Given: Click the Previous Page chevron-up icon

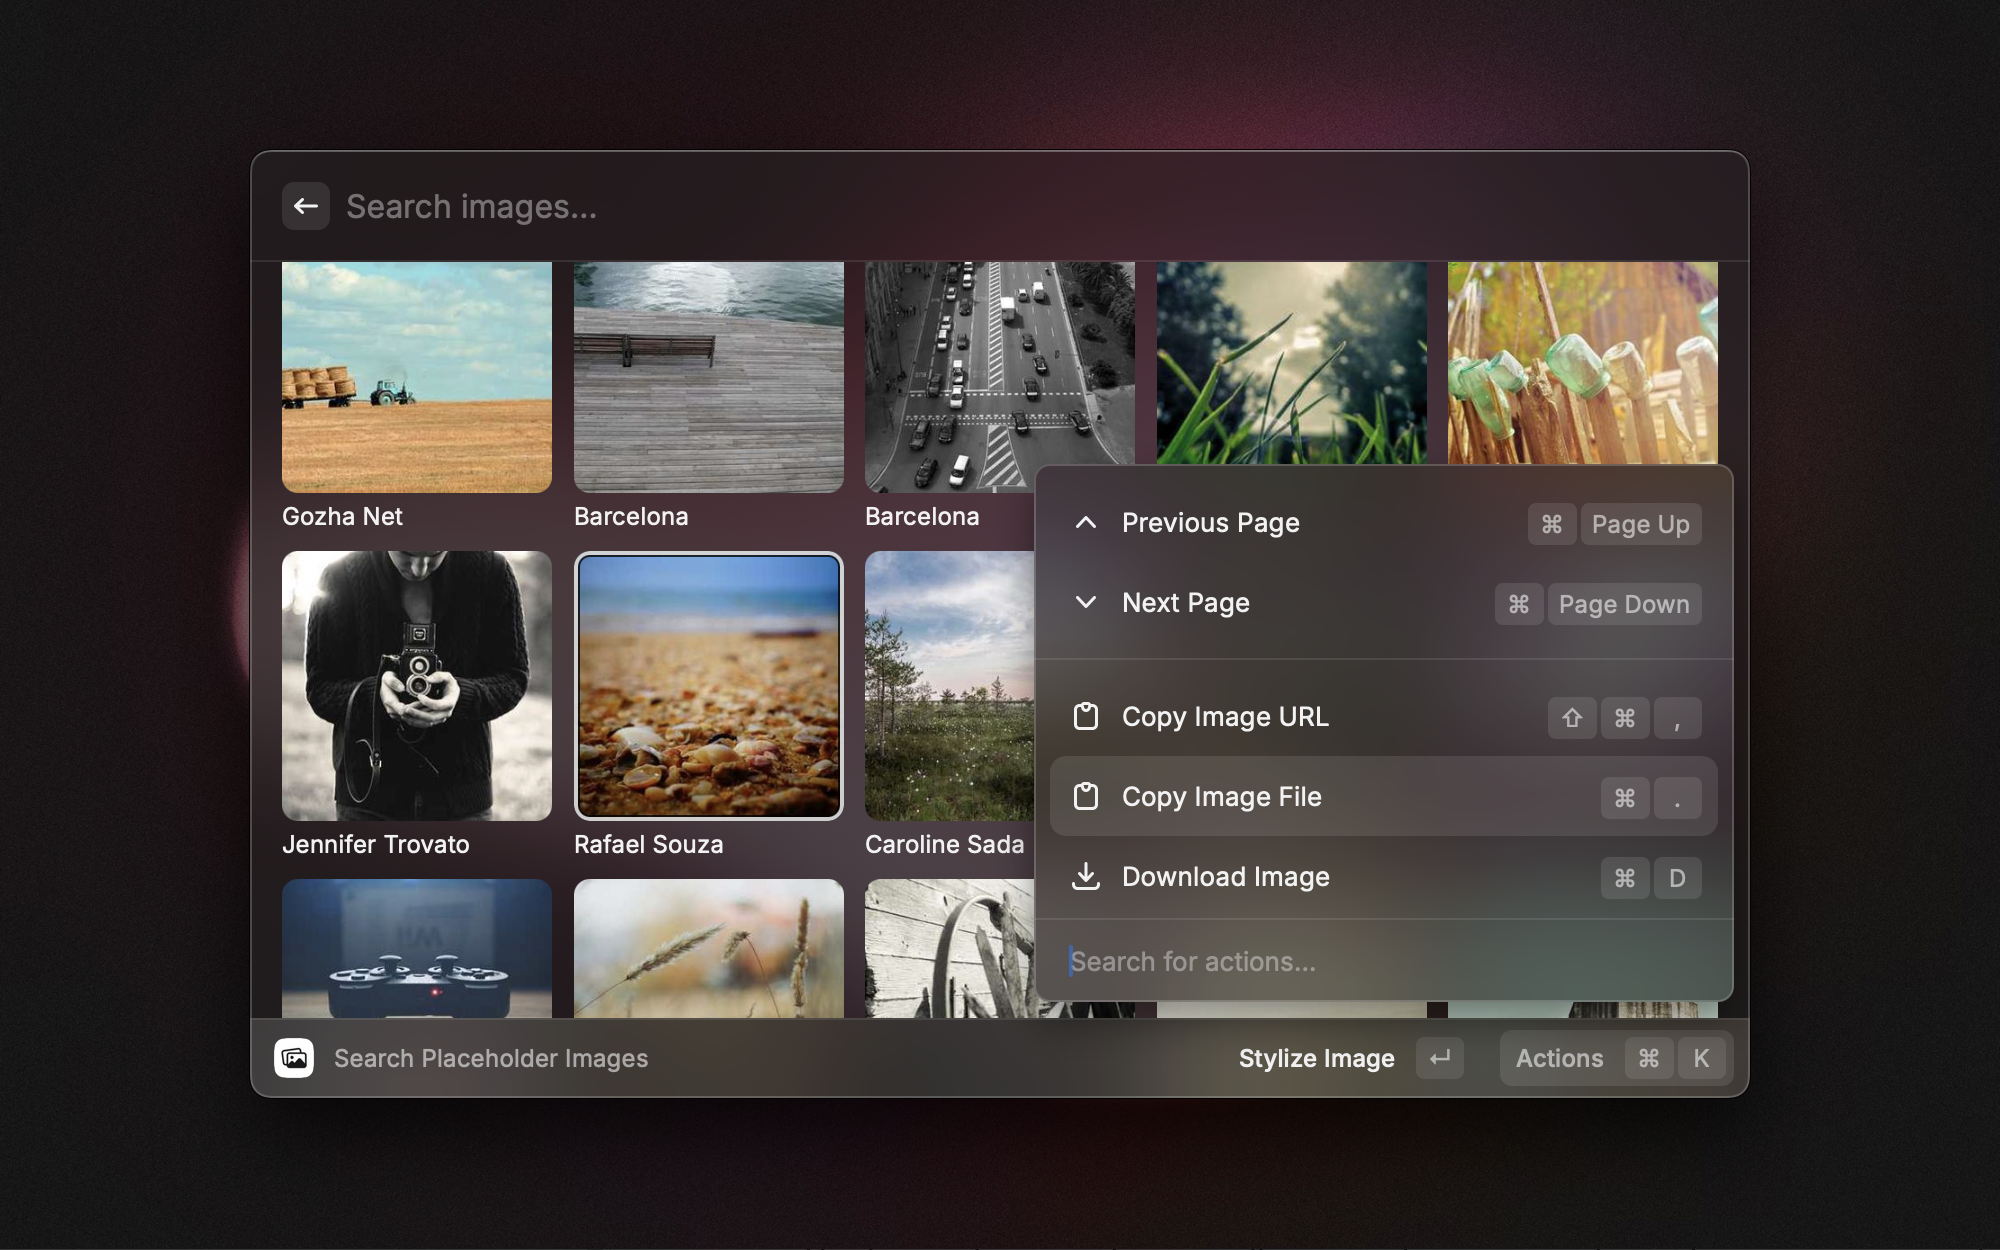Looking at the screenshot, I should pos(1085,523).
